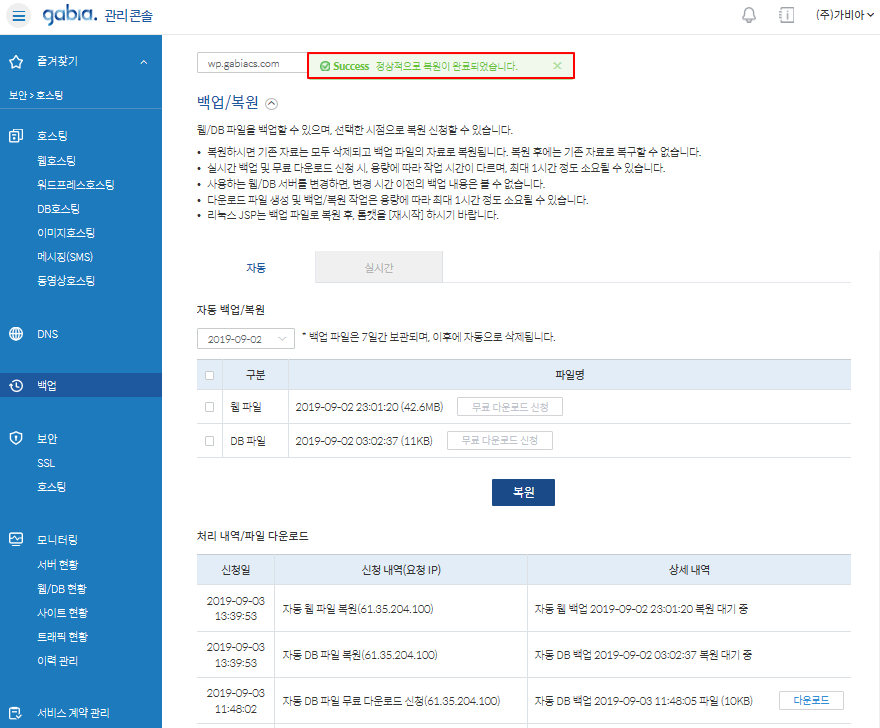Expand the (주)가비아 account dropdown
This screenshot has height=728, width=880.
pos(845,15)
